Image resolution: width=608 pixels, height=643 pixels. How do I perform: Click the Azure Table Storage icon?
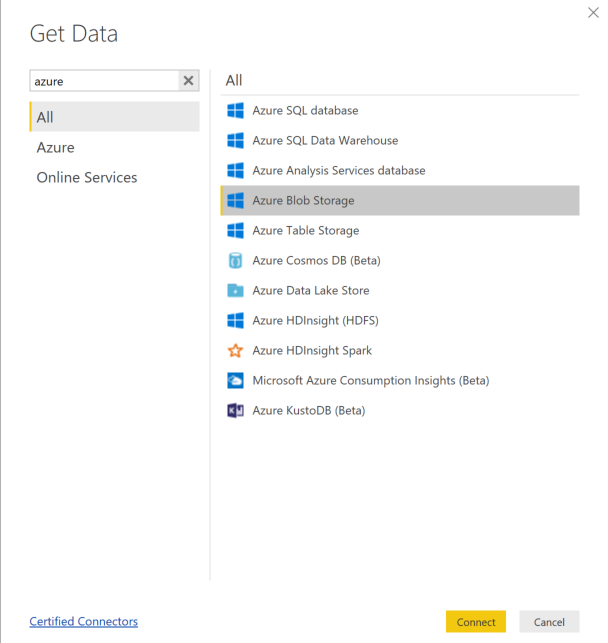(x=236, y=230)
